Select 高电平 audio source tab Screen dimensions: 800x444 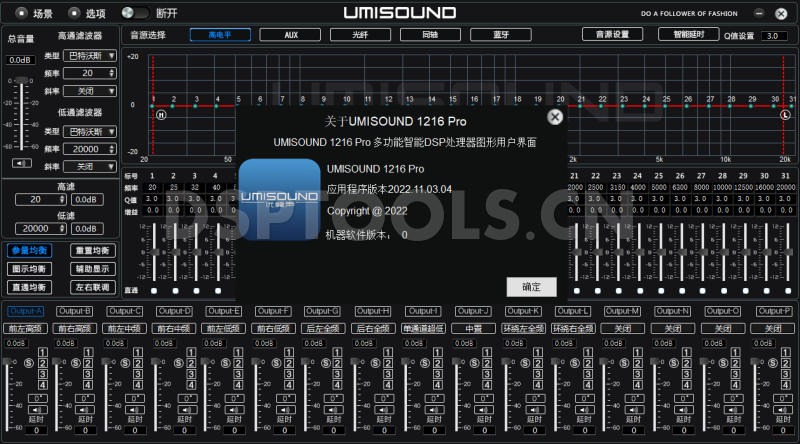pyautogui.click(x=220, y=35)
